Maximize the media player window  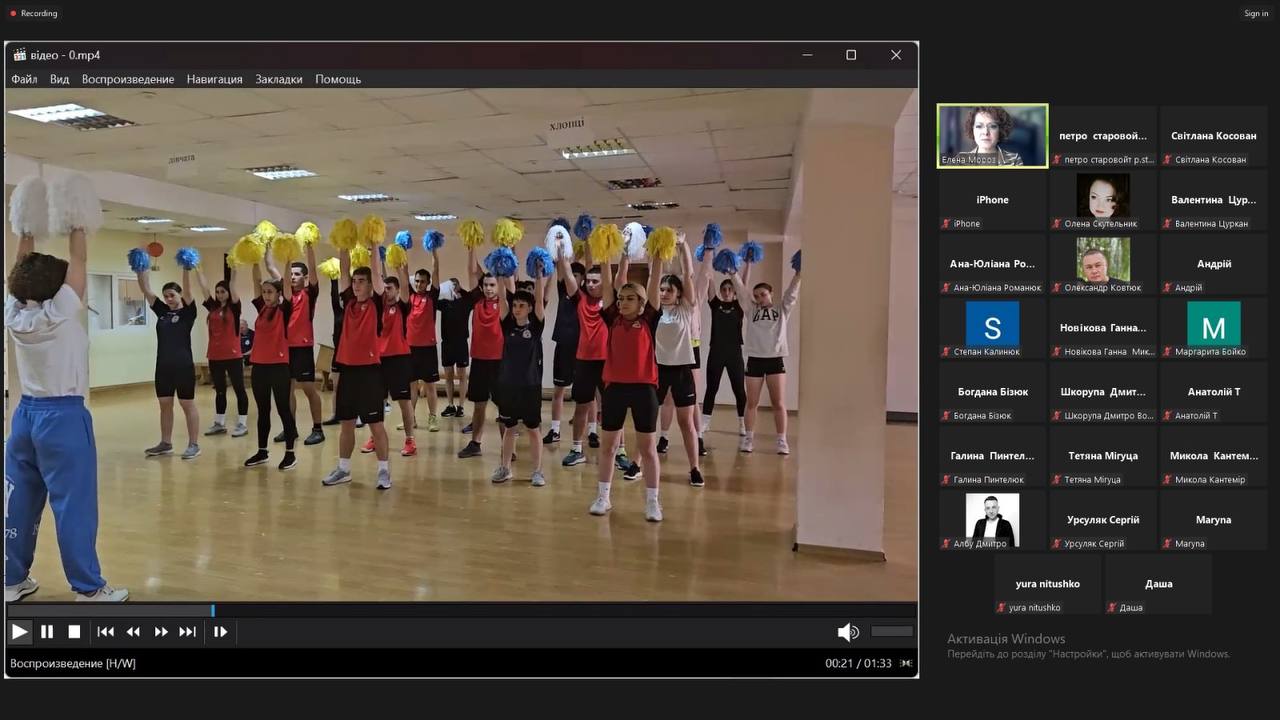point(851,55)
